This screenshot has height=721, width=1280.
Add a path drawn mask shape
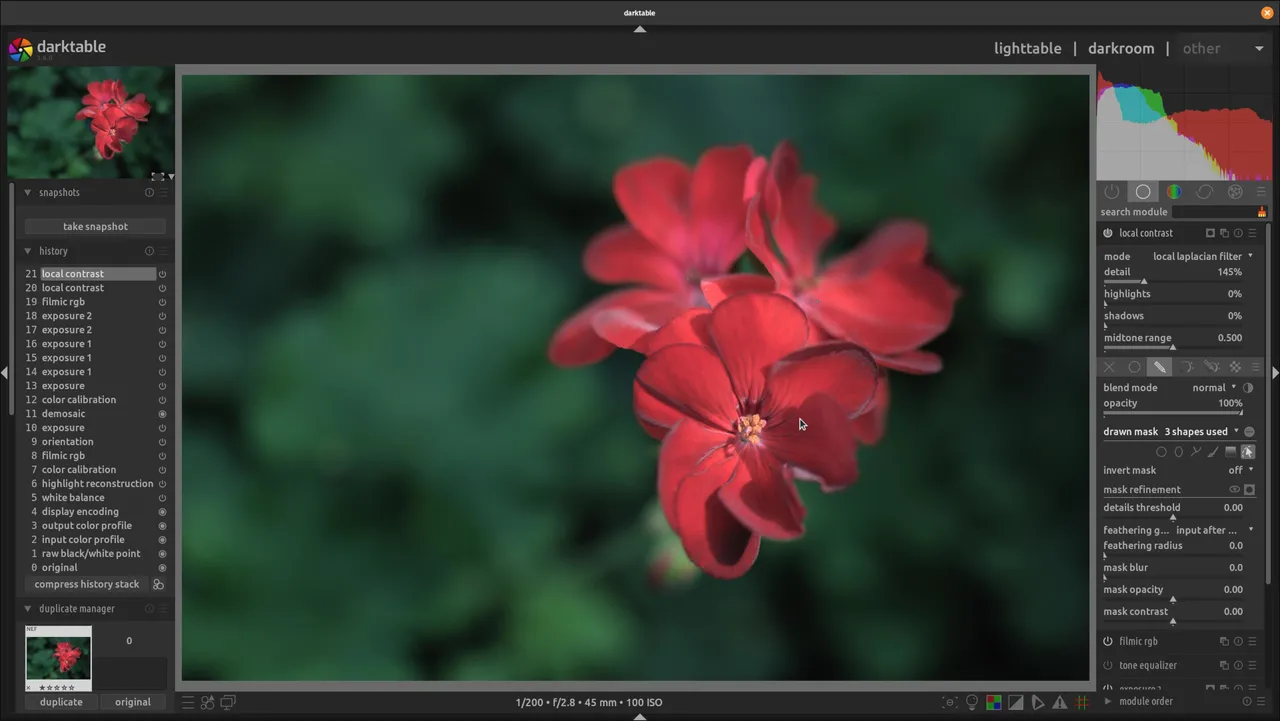(1195, 452)
